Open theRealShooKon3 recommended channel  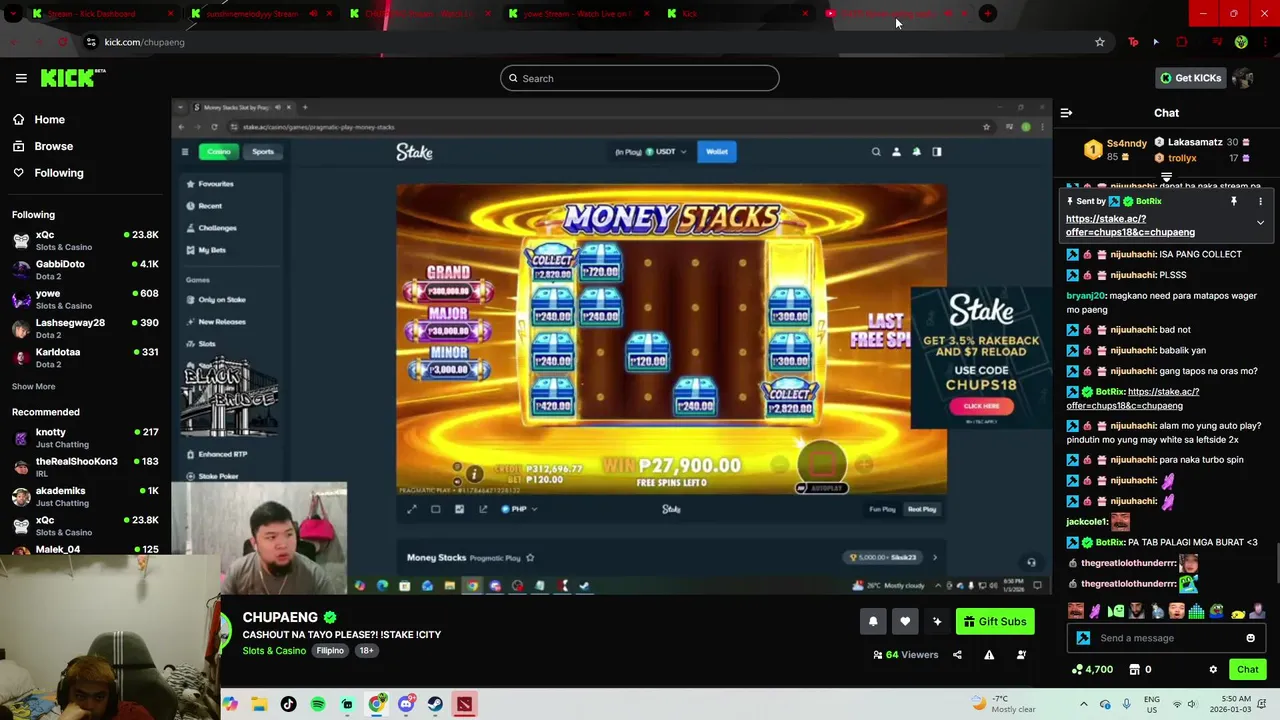(85, 467)
